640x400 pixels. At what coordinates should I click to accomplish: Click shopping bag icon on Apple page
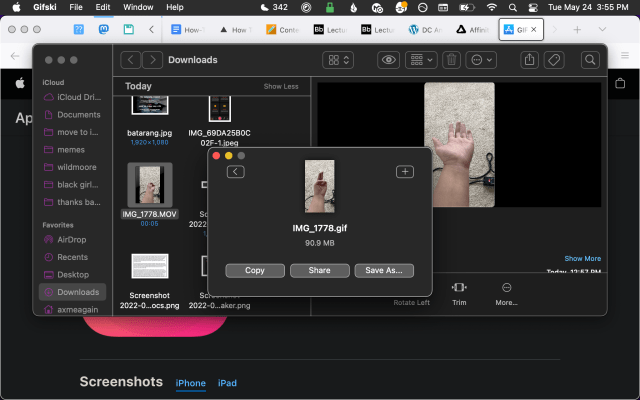620,83
